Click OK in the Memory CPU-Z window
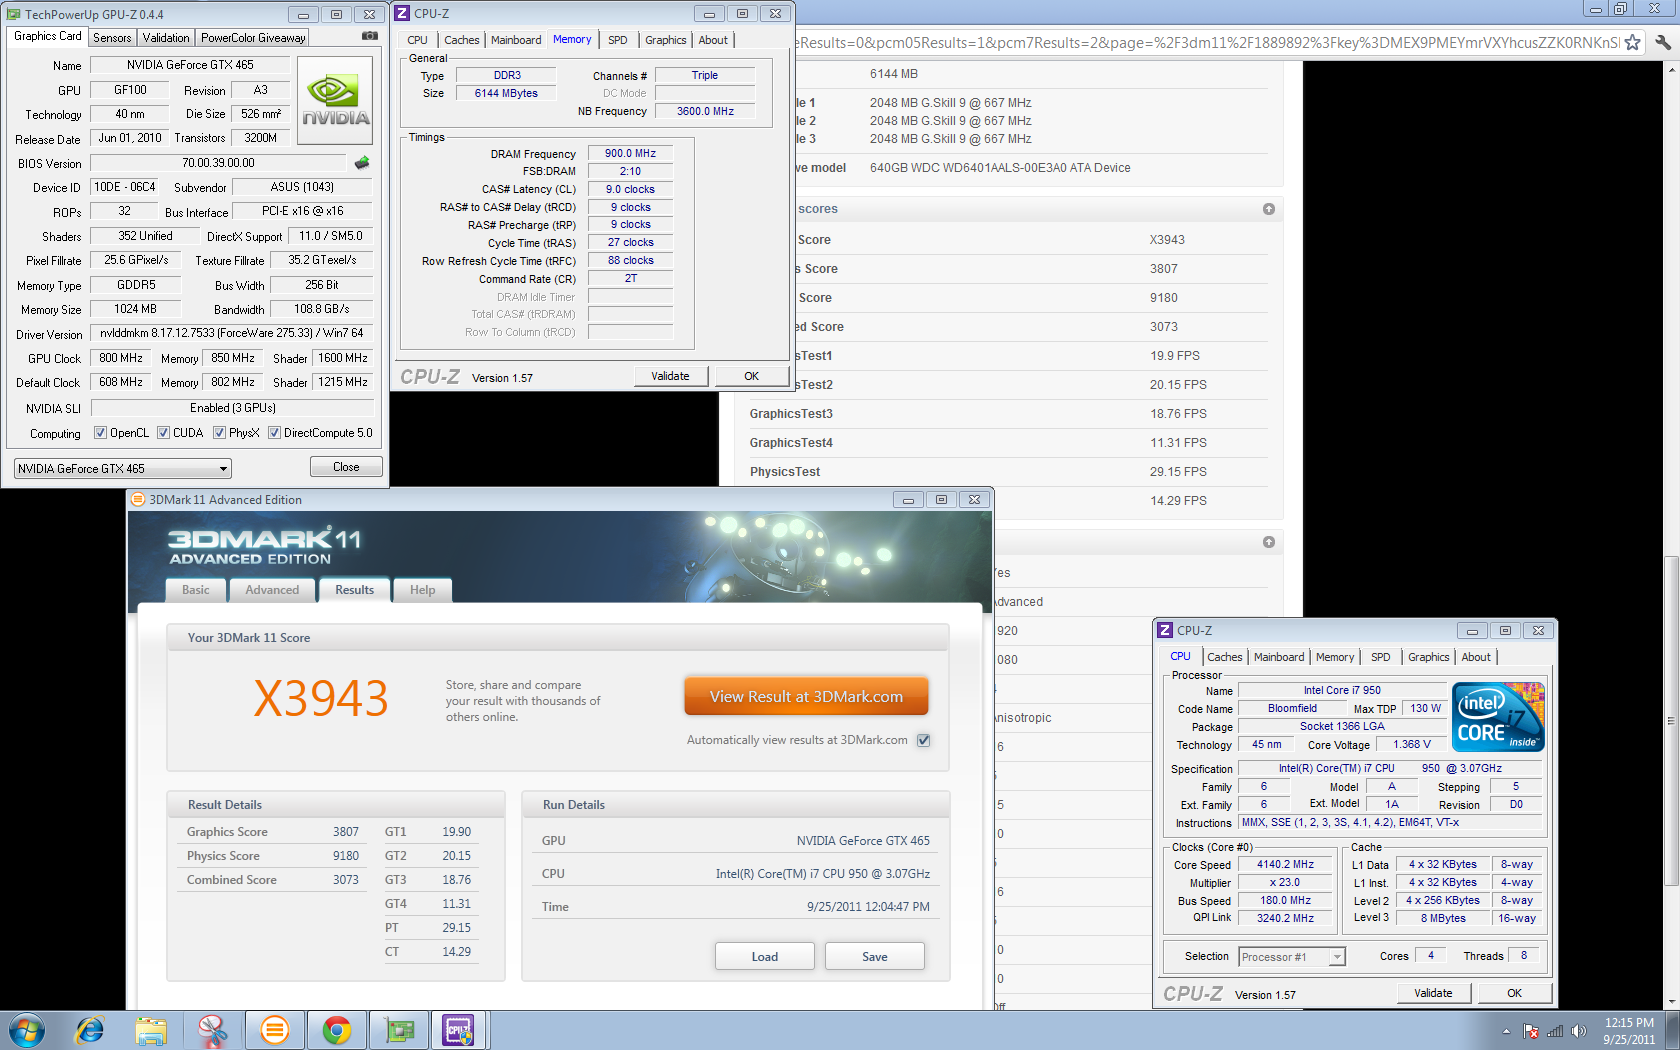This screenshot has height=1050, width=1680. pos(751,376)
